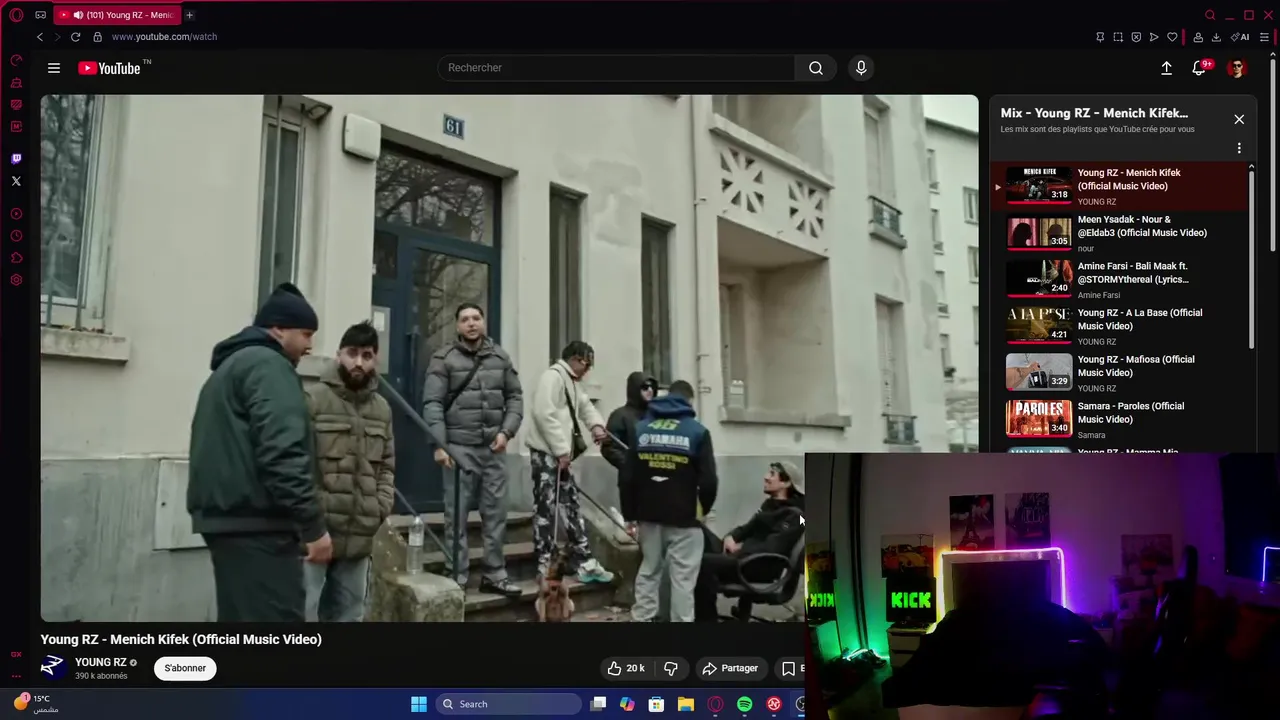The image size is (1280, 720).
Task: Open the YouTube upload/create button
Action: [1166, 68]
